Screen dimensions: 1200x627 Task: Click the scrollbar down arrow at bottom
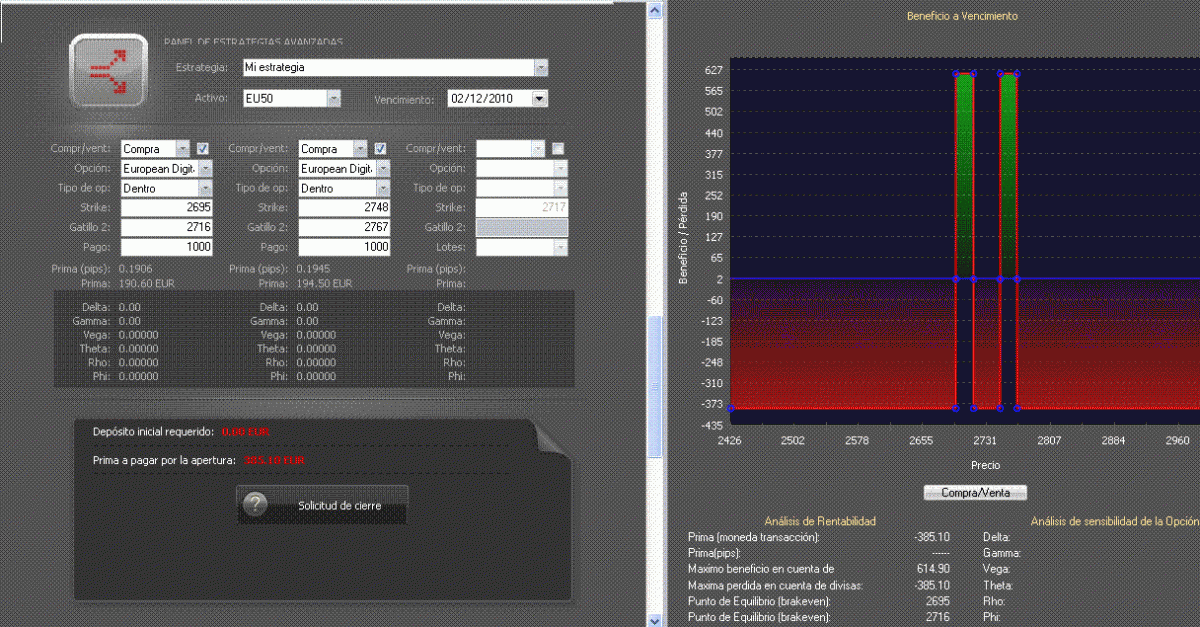coord(655,619)
